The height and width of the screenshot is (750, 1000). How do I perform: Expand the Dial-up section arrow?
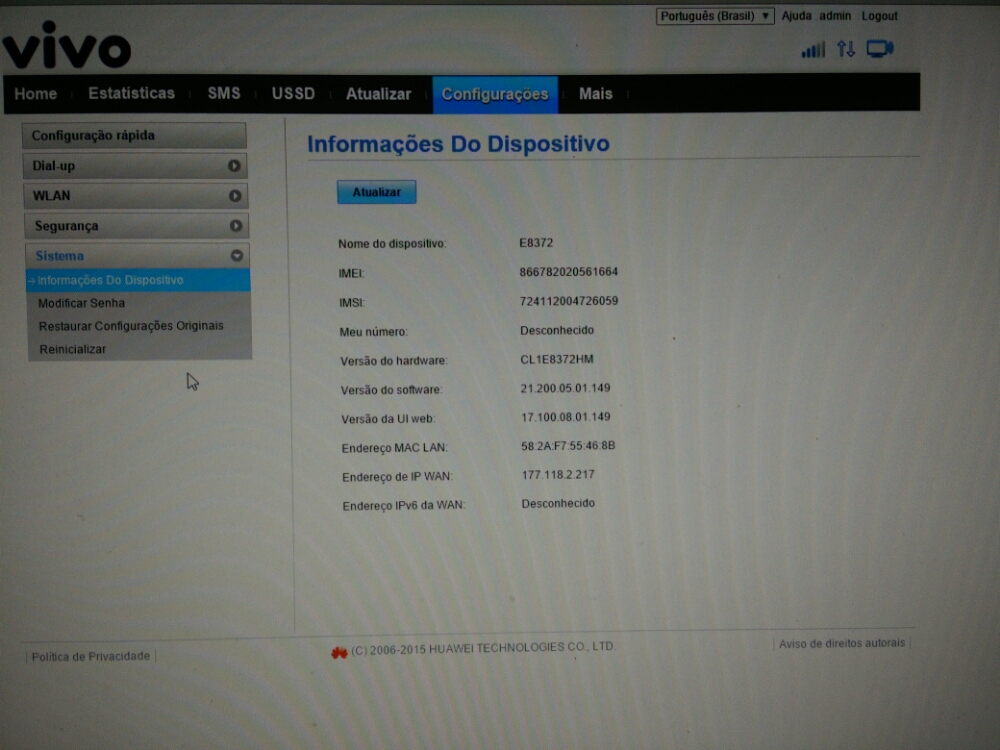pyautogui.click(x=234, y=166)
